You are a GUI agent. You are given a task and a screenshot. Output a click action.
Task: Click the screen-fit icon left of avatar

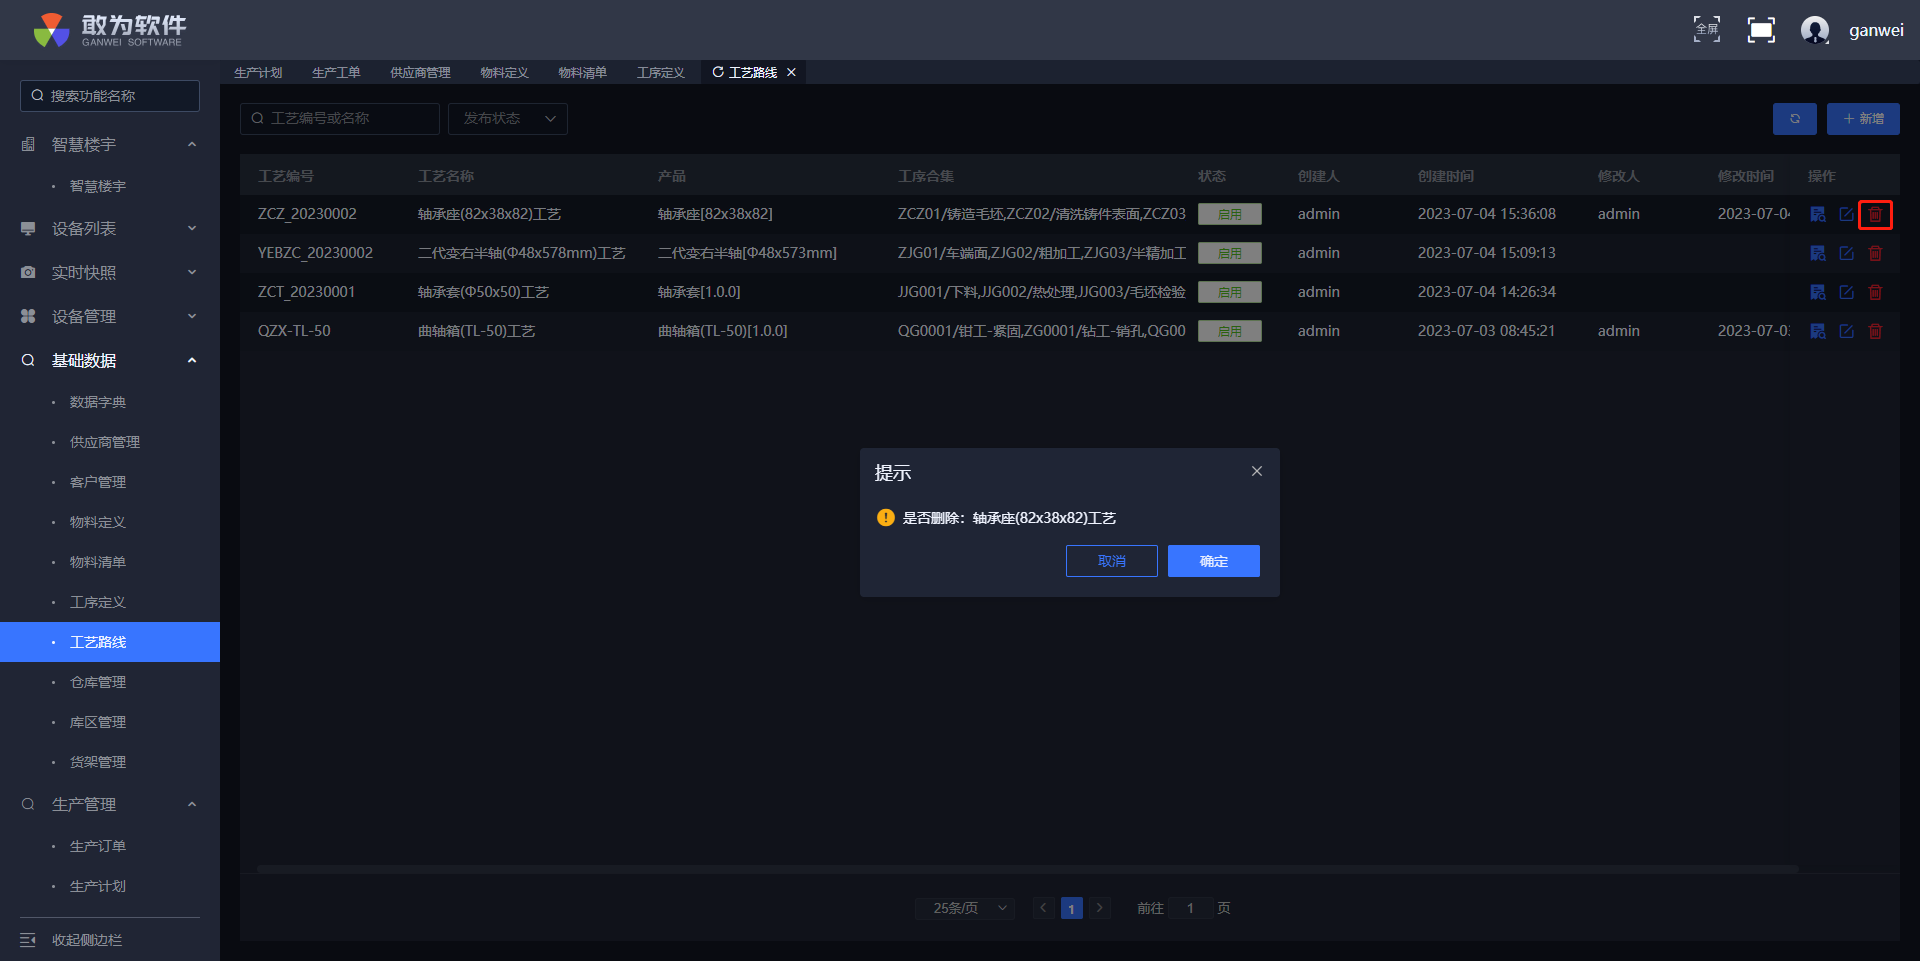pyautogui.click(x=1760, y=30)
